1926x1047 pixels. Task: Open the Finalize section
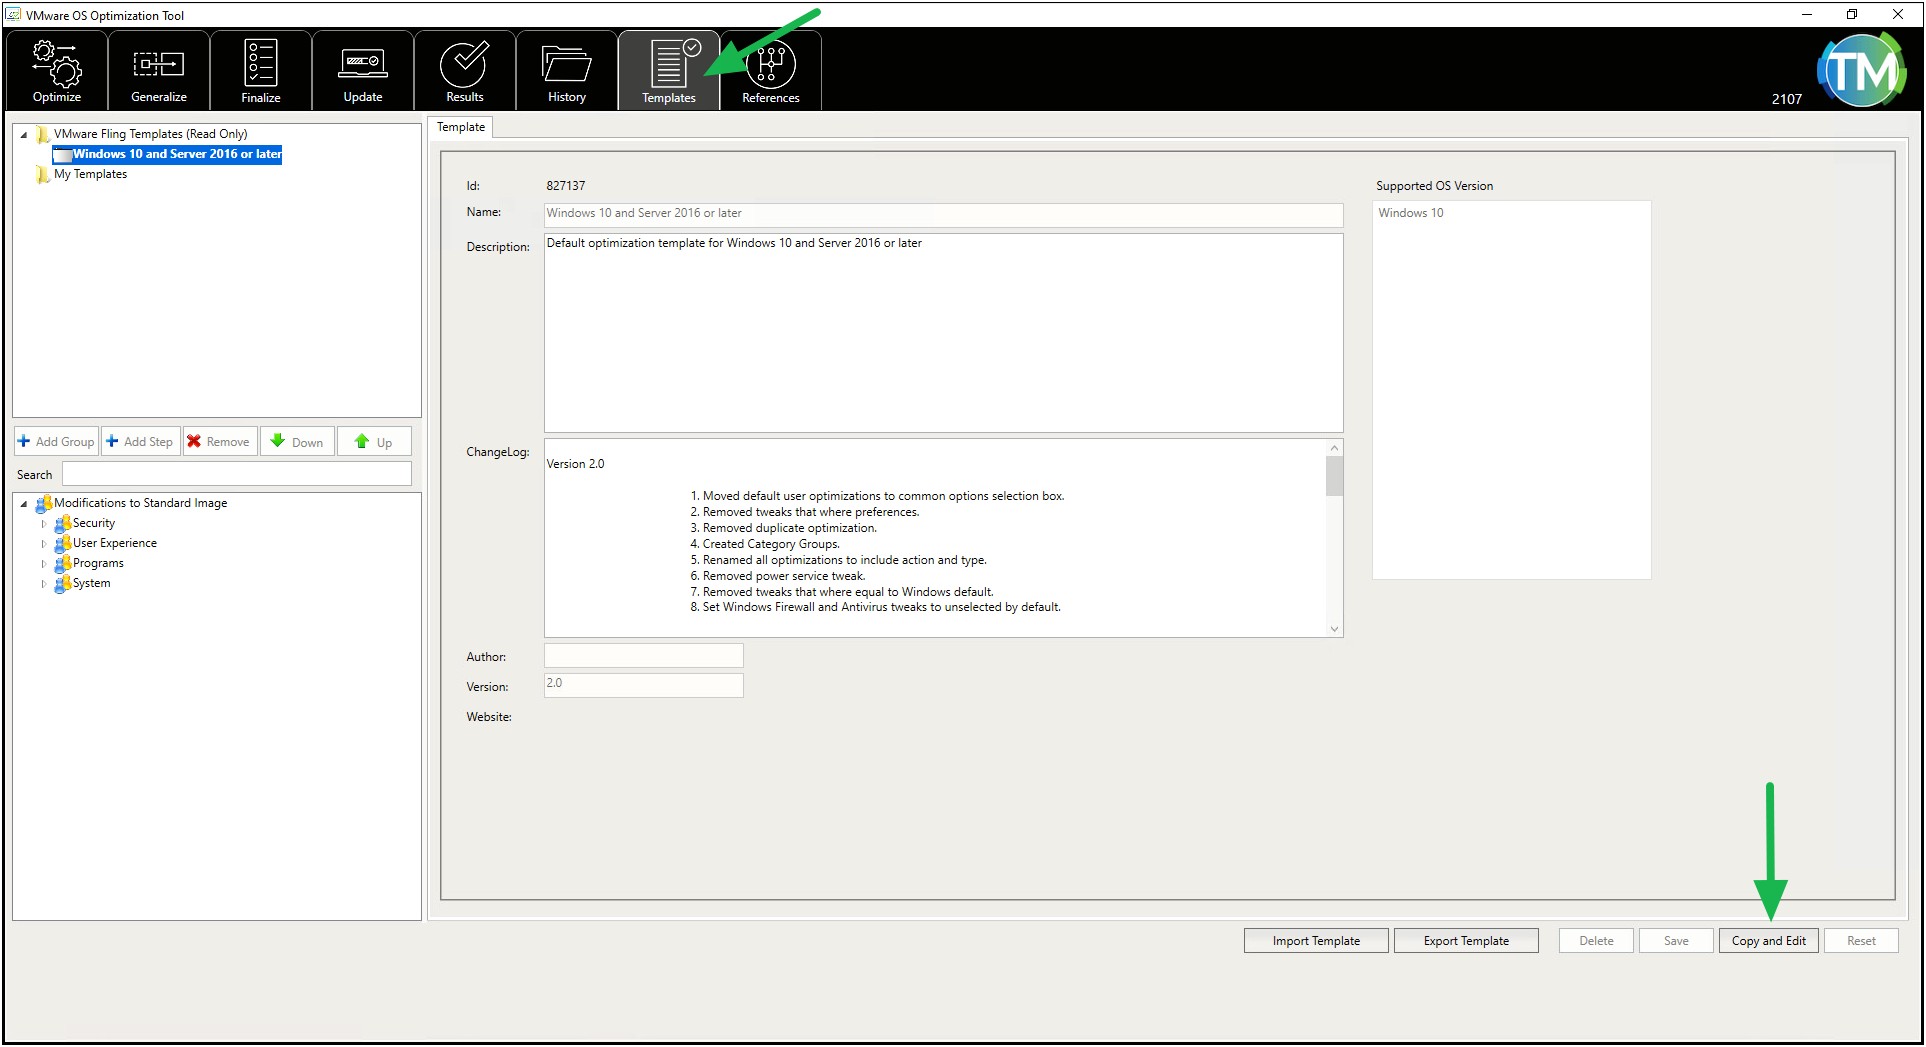pyautogui.click(x=261, y=70)
